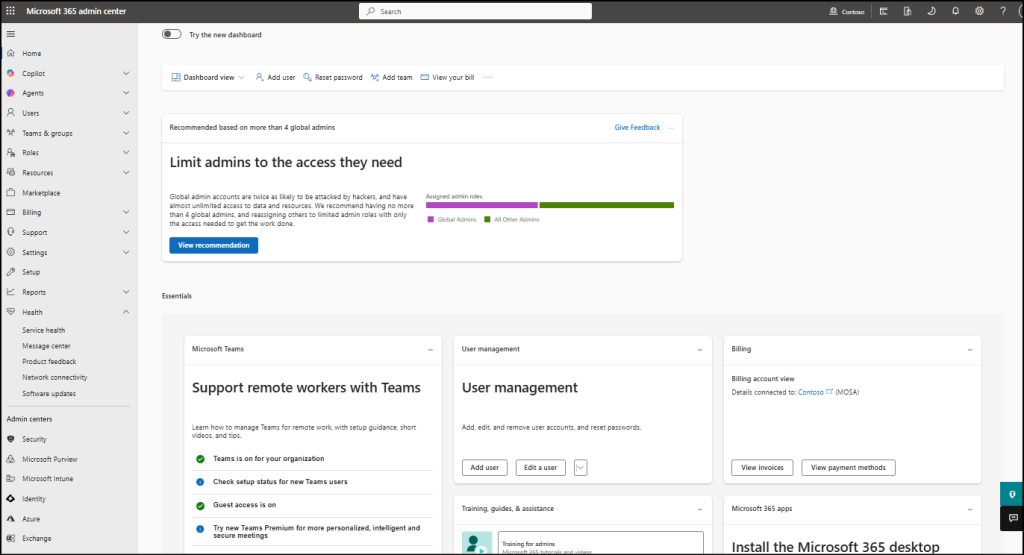Click the View payment methods button
Viewport: 1024px width, 555px height.
coord(848,468)
